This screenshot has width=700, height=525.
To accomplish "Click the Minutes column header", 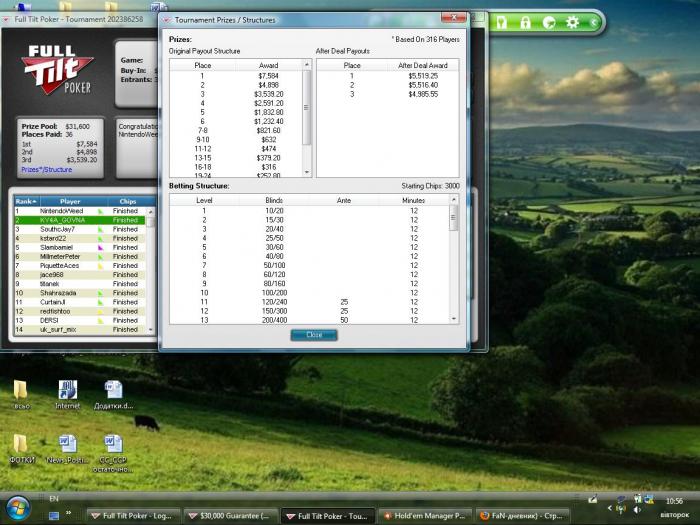I will tap(413, 200).
